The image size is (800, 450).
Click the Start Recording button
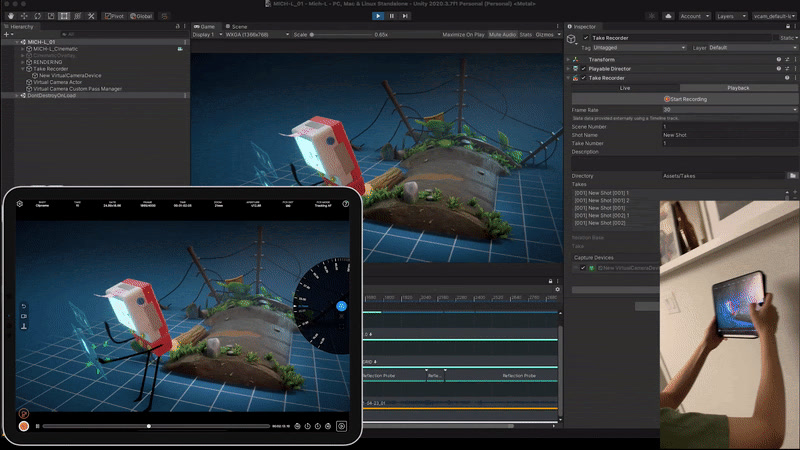point(685,99)
